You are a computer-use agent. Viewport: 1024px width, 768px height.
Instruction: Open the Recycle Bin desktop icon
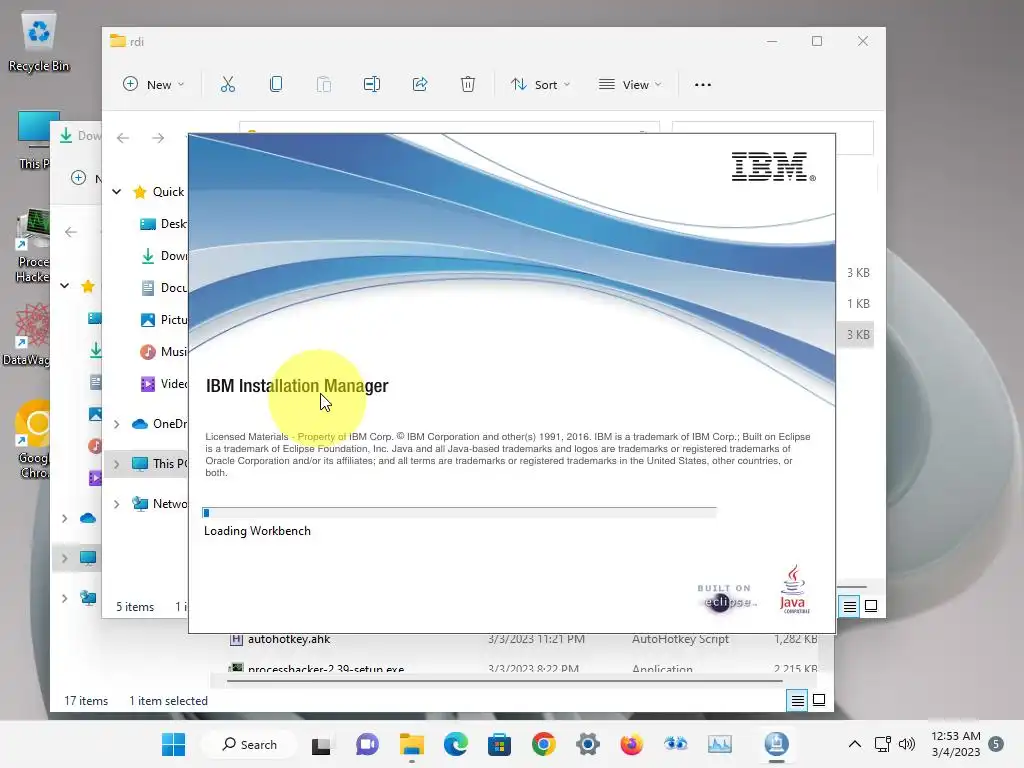pyautogui.click(x=39, y=43)
